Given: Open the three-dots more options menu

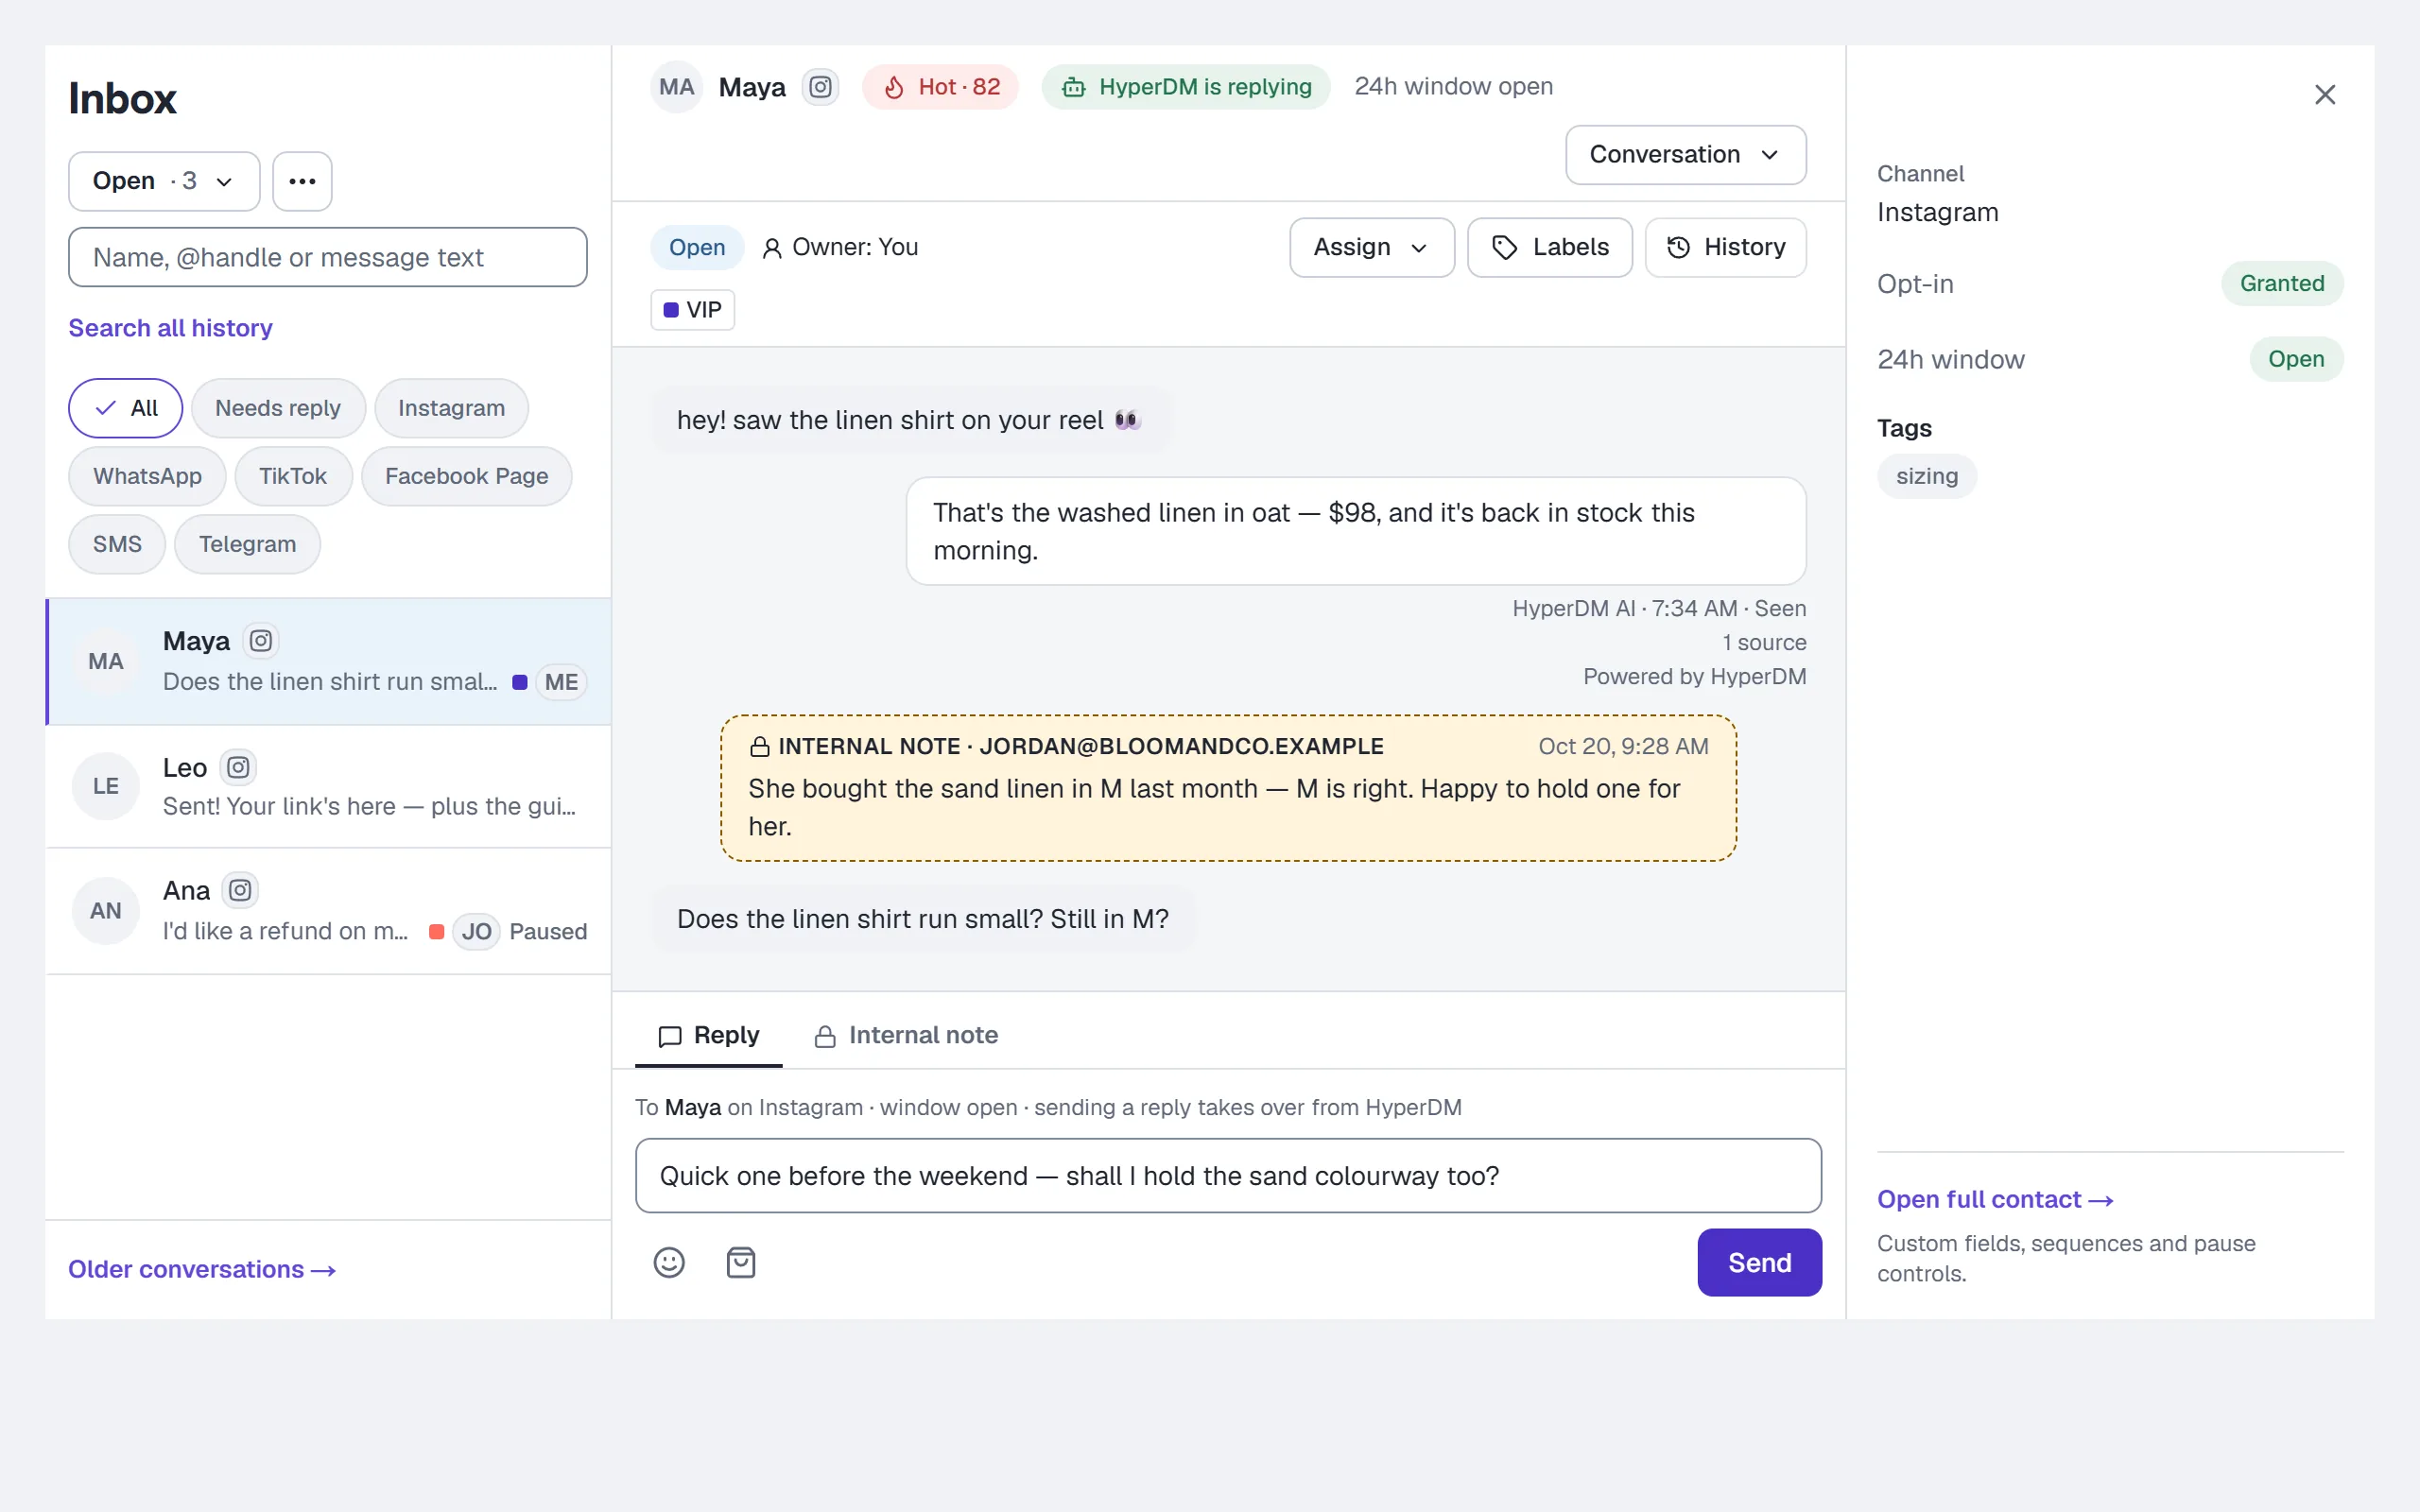Looking at the screenshot, I should [302, 181].
